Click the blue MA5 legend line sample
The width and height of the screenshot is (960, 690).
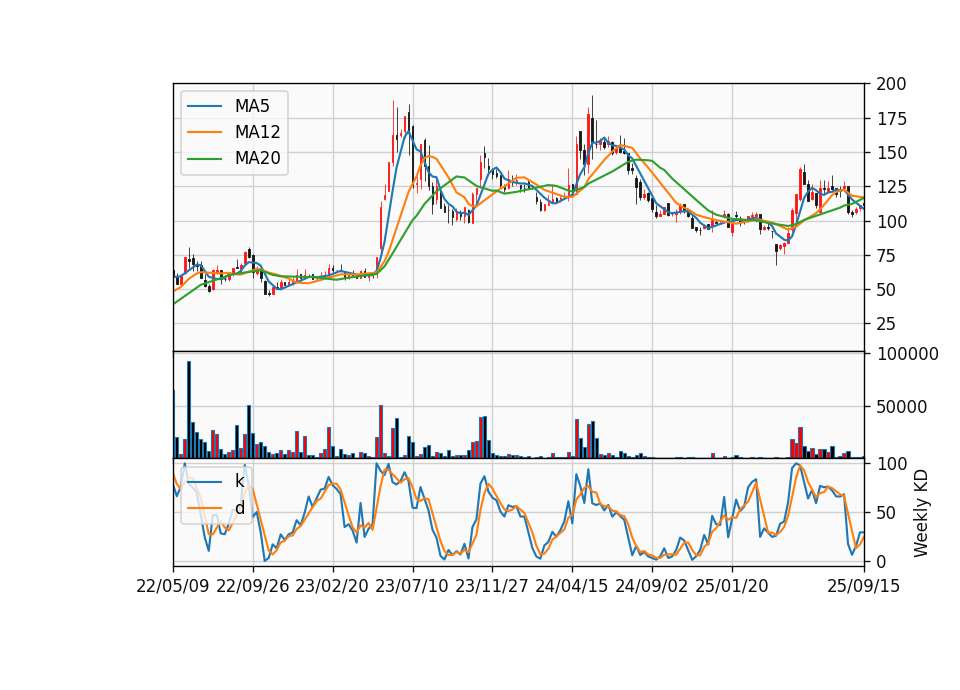point(204,107)
